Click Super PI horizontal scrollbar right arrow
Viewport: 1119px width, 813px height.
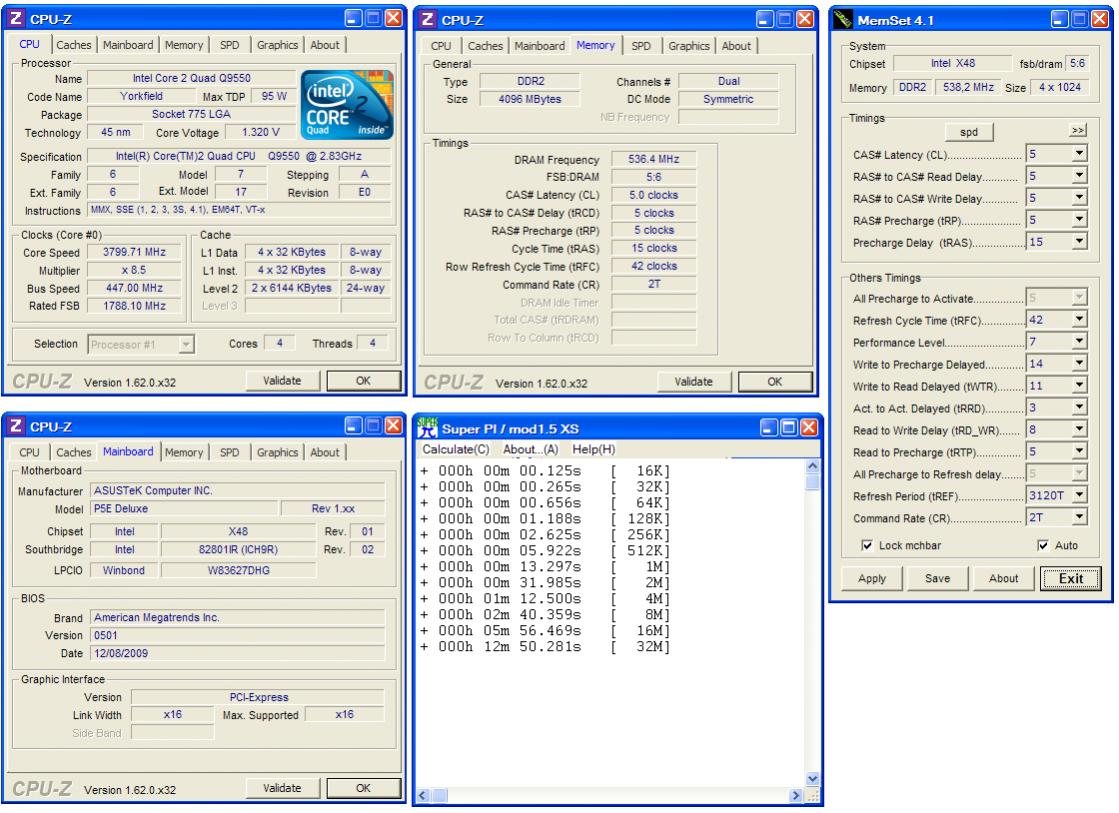[x=796, y=795]
